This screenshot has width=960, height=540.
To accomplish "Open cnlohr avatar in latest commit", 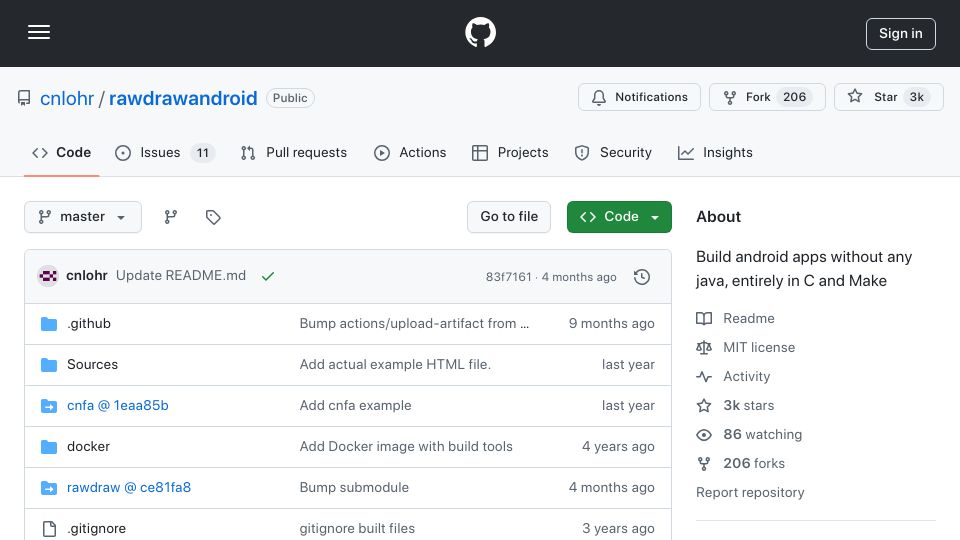I will pyautogui.click(x=48, y=276).
